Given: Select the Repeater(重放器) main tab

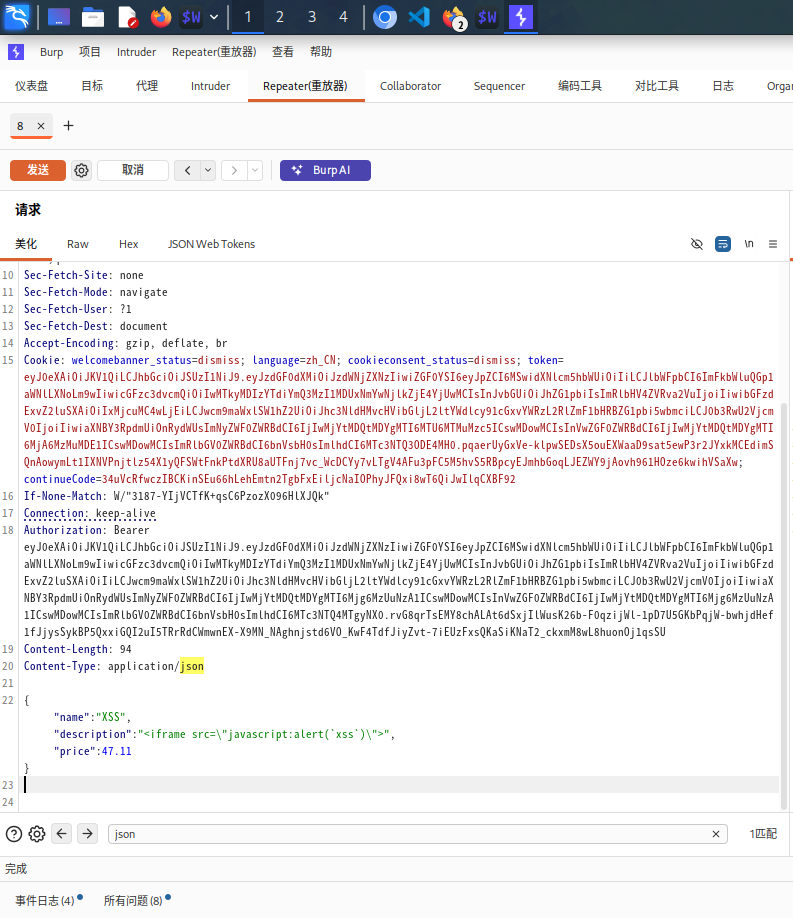Looking at the screenshot, I should [305, 86].
